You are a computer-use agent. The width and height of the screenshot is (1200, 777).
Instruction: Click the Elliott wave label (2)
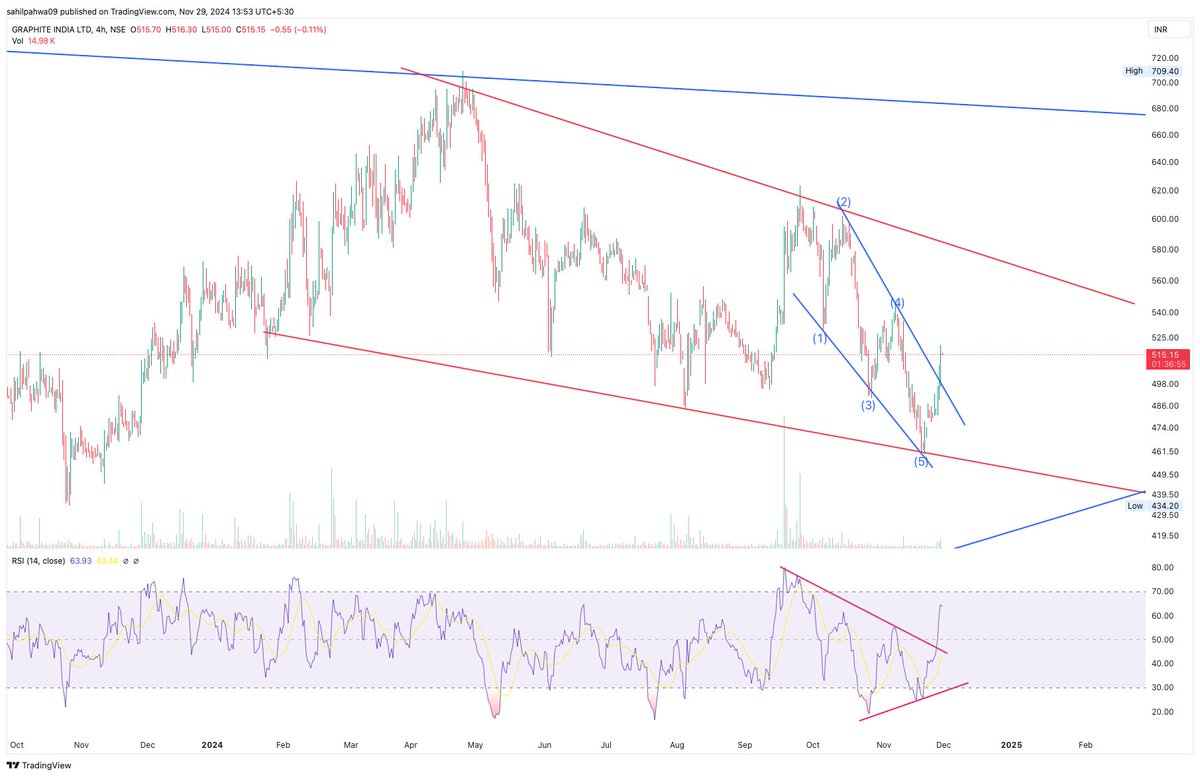843,202
